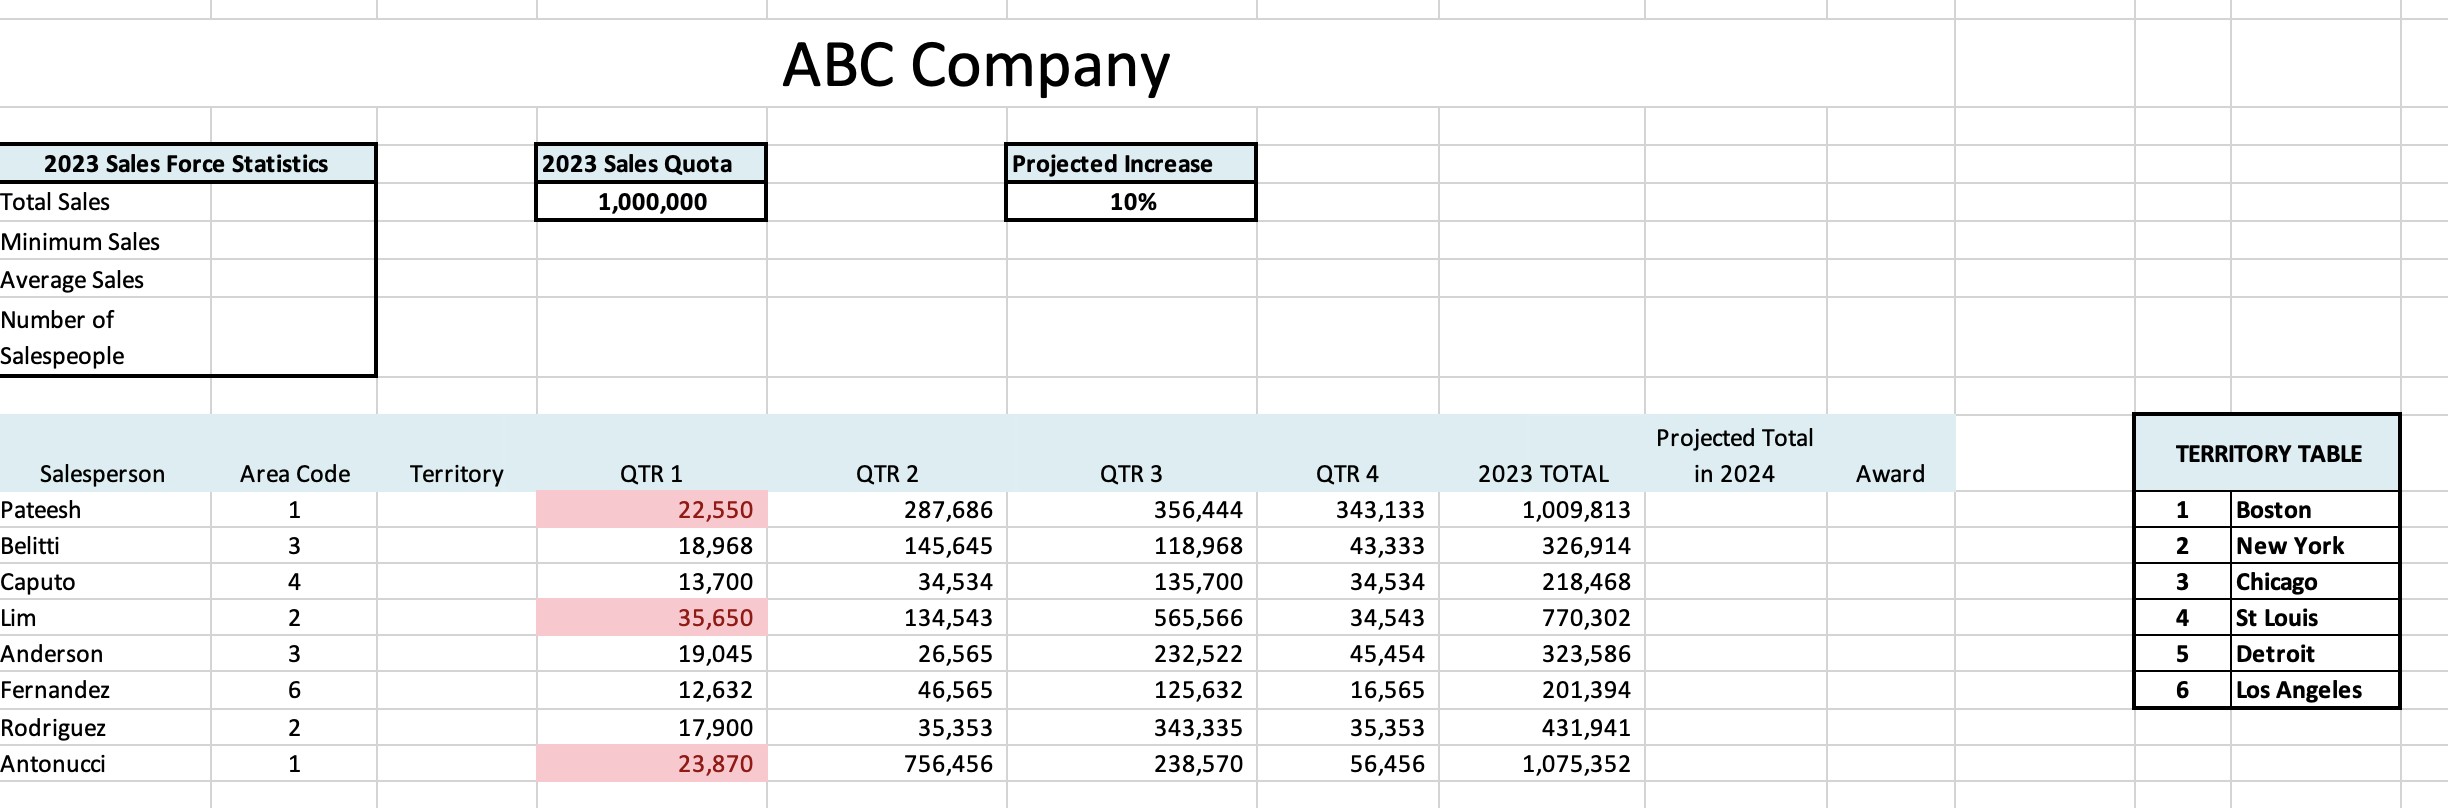
Task: Select QTR 2 value 287,686
Action: [887, 510]
